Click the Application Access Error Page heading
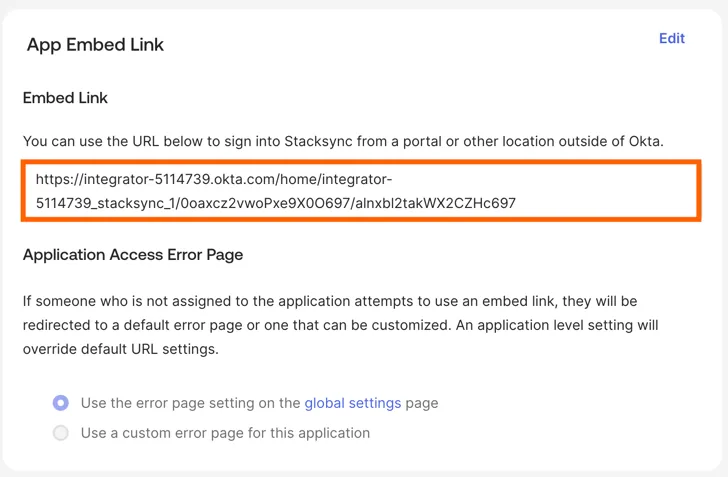This screenshot has width=728, height=477. pos(133,255)
